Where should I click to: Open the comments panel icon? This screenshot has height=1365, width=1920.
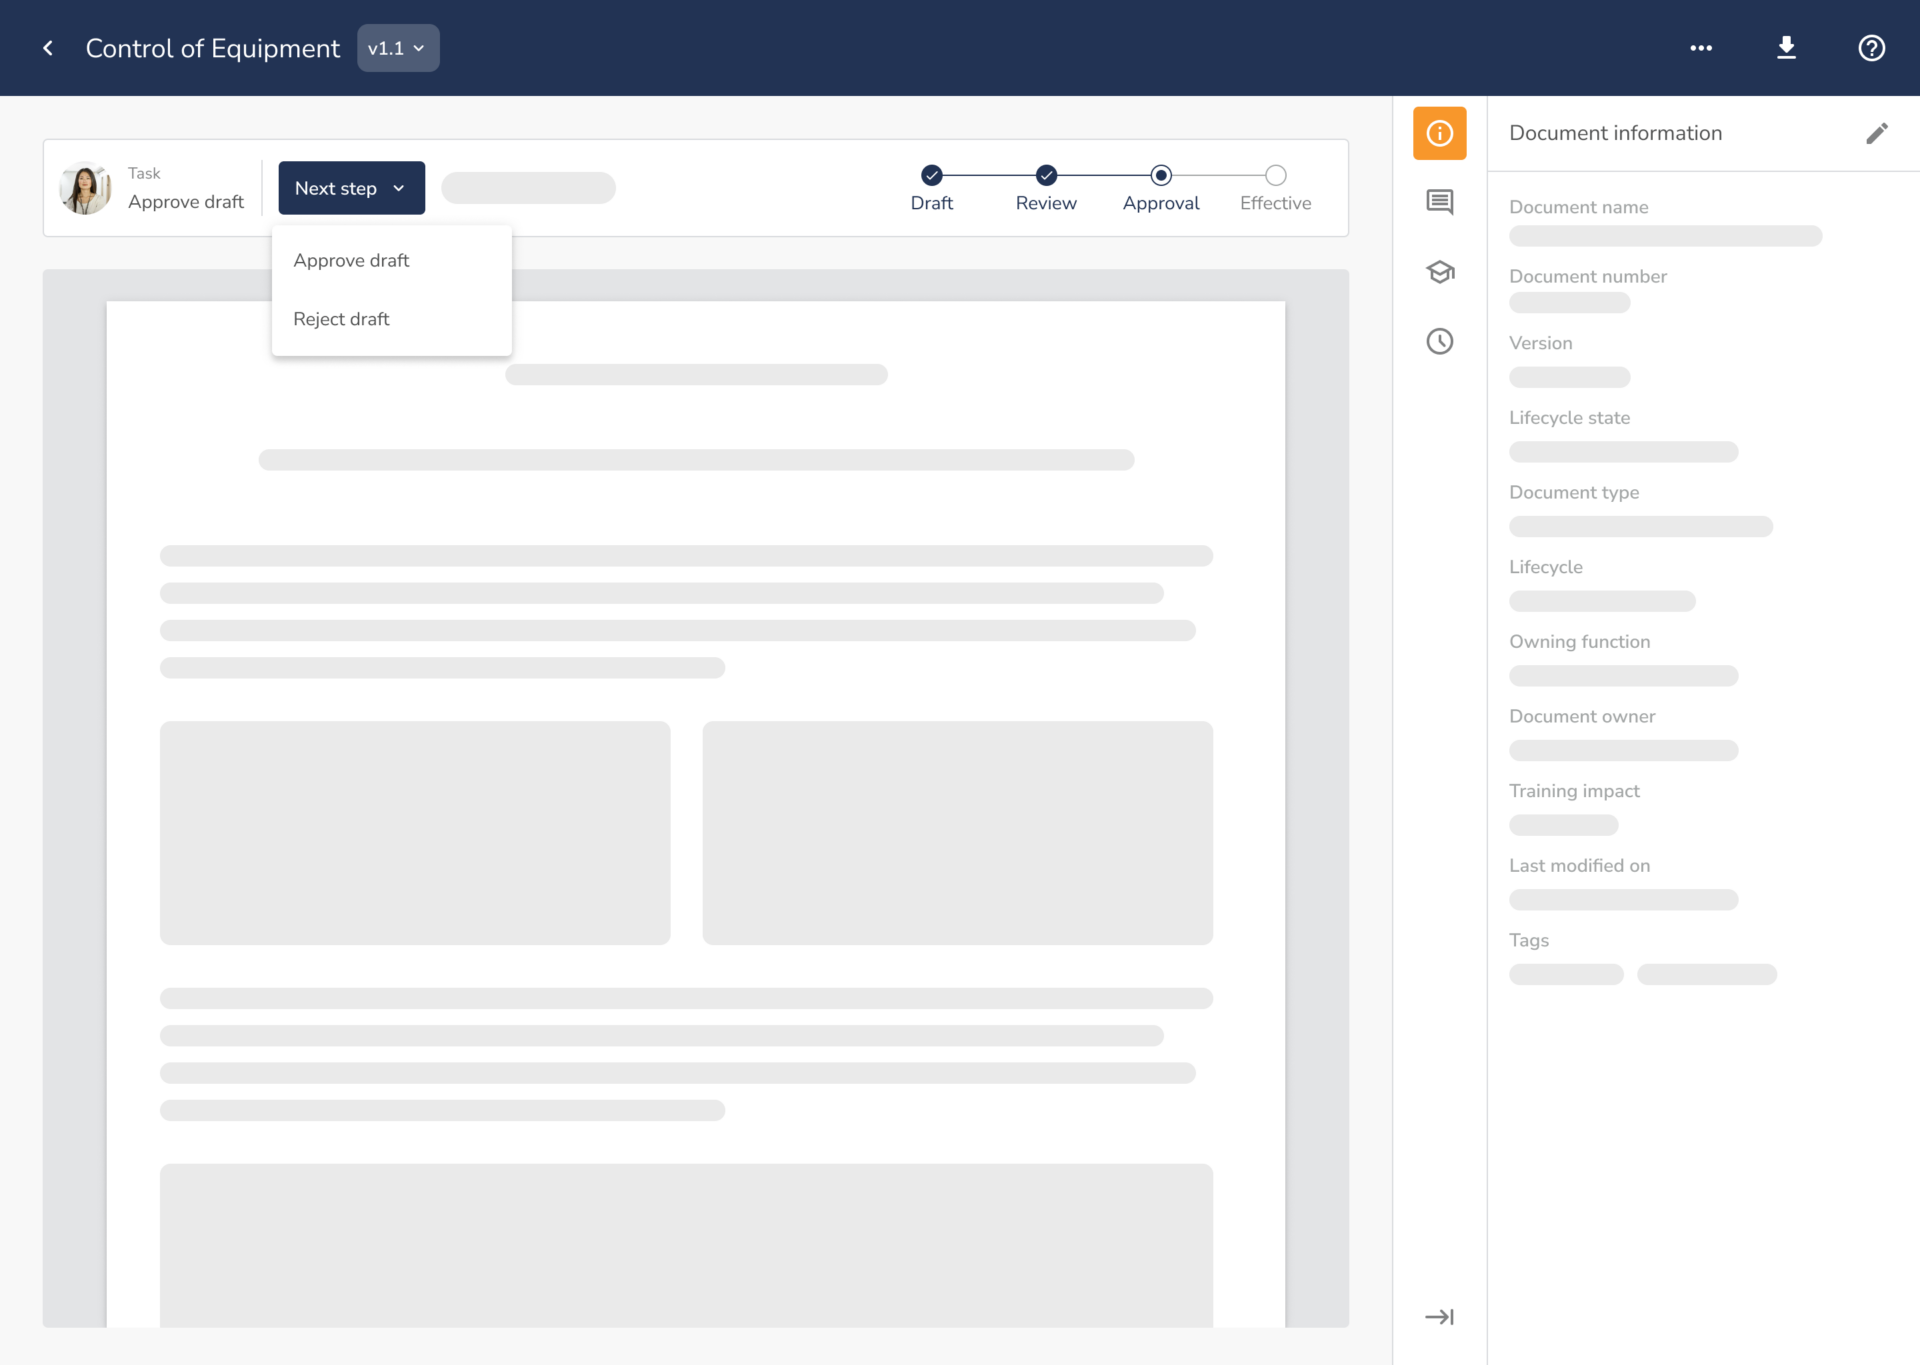(1439, 202)
